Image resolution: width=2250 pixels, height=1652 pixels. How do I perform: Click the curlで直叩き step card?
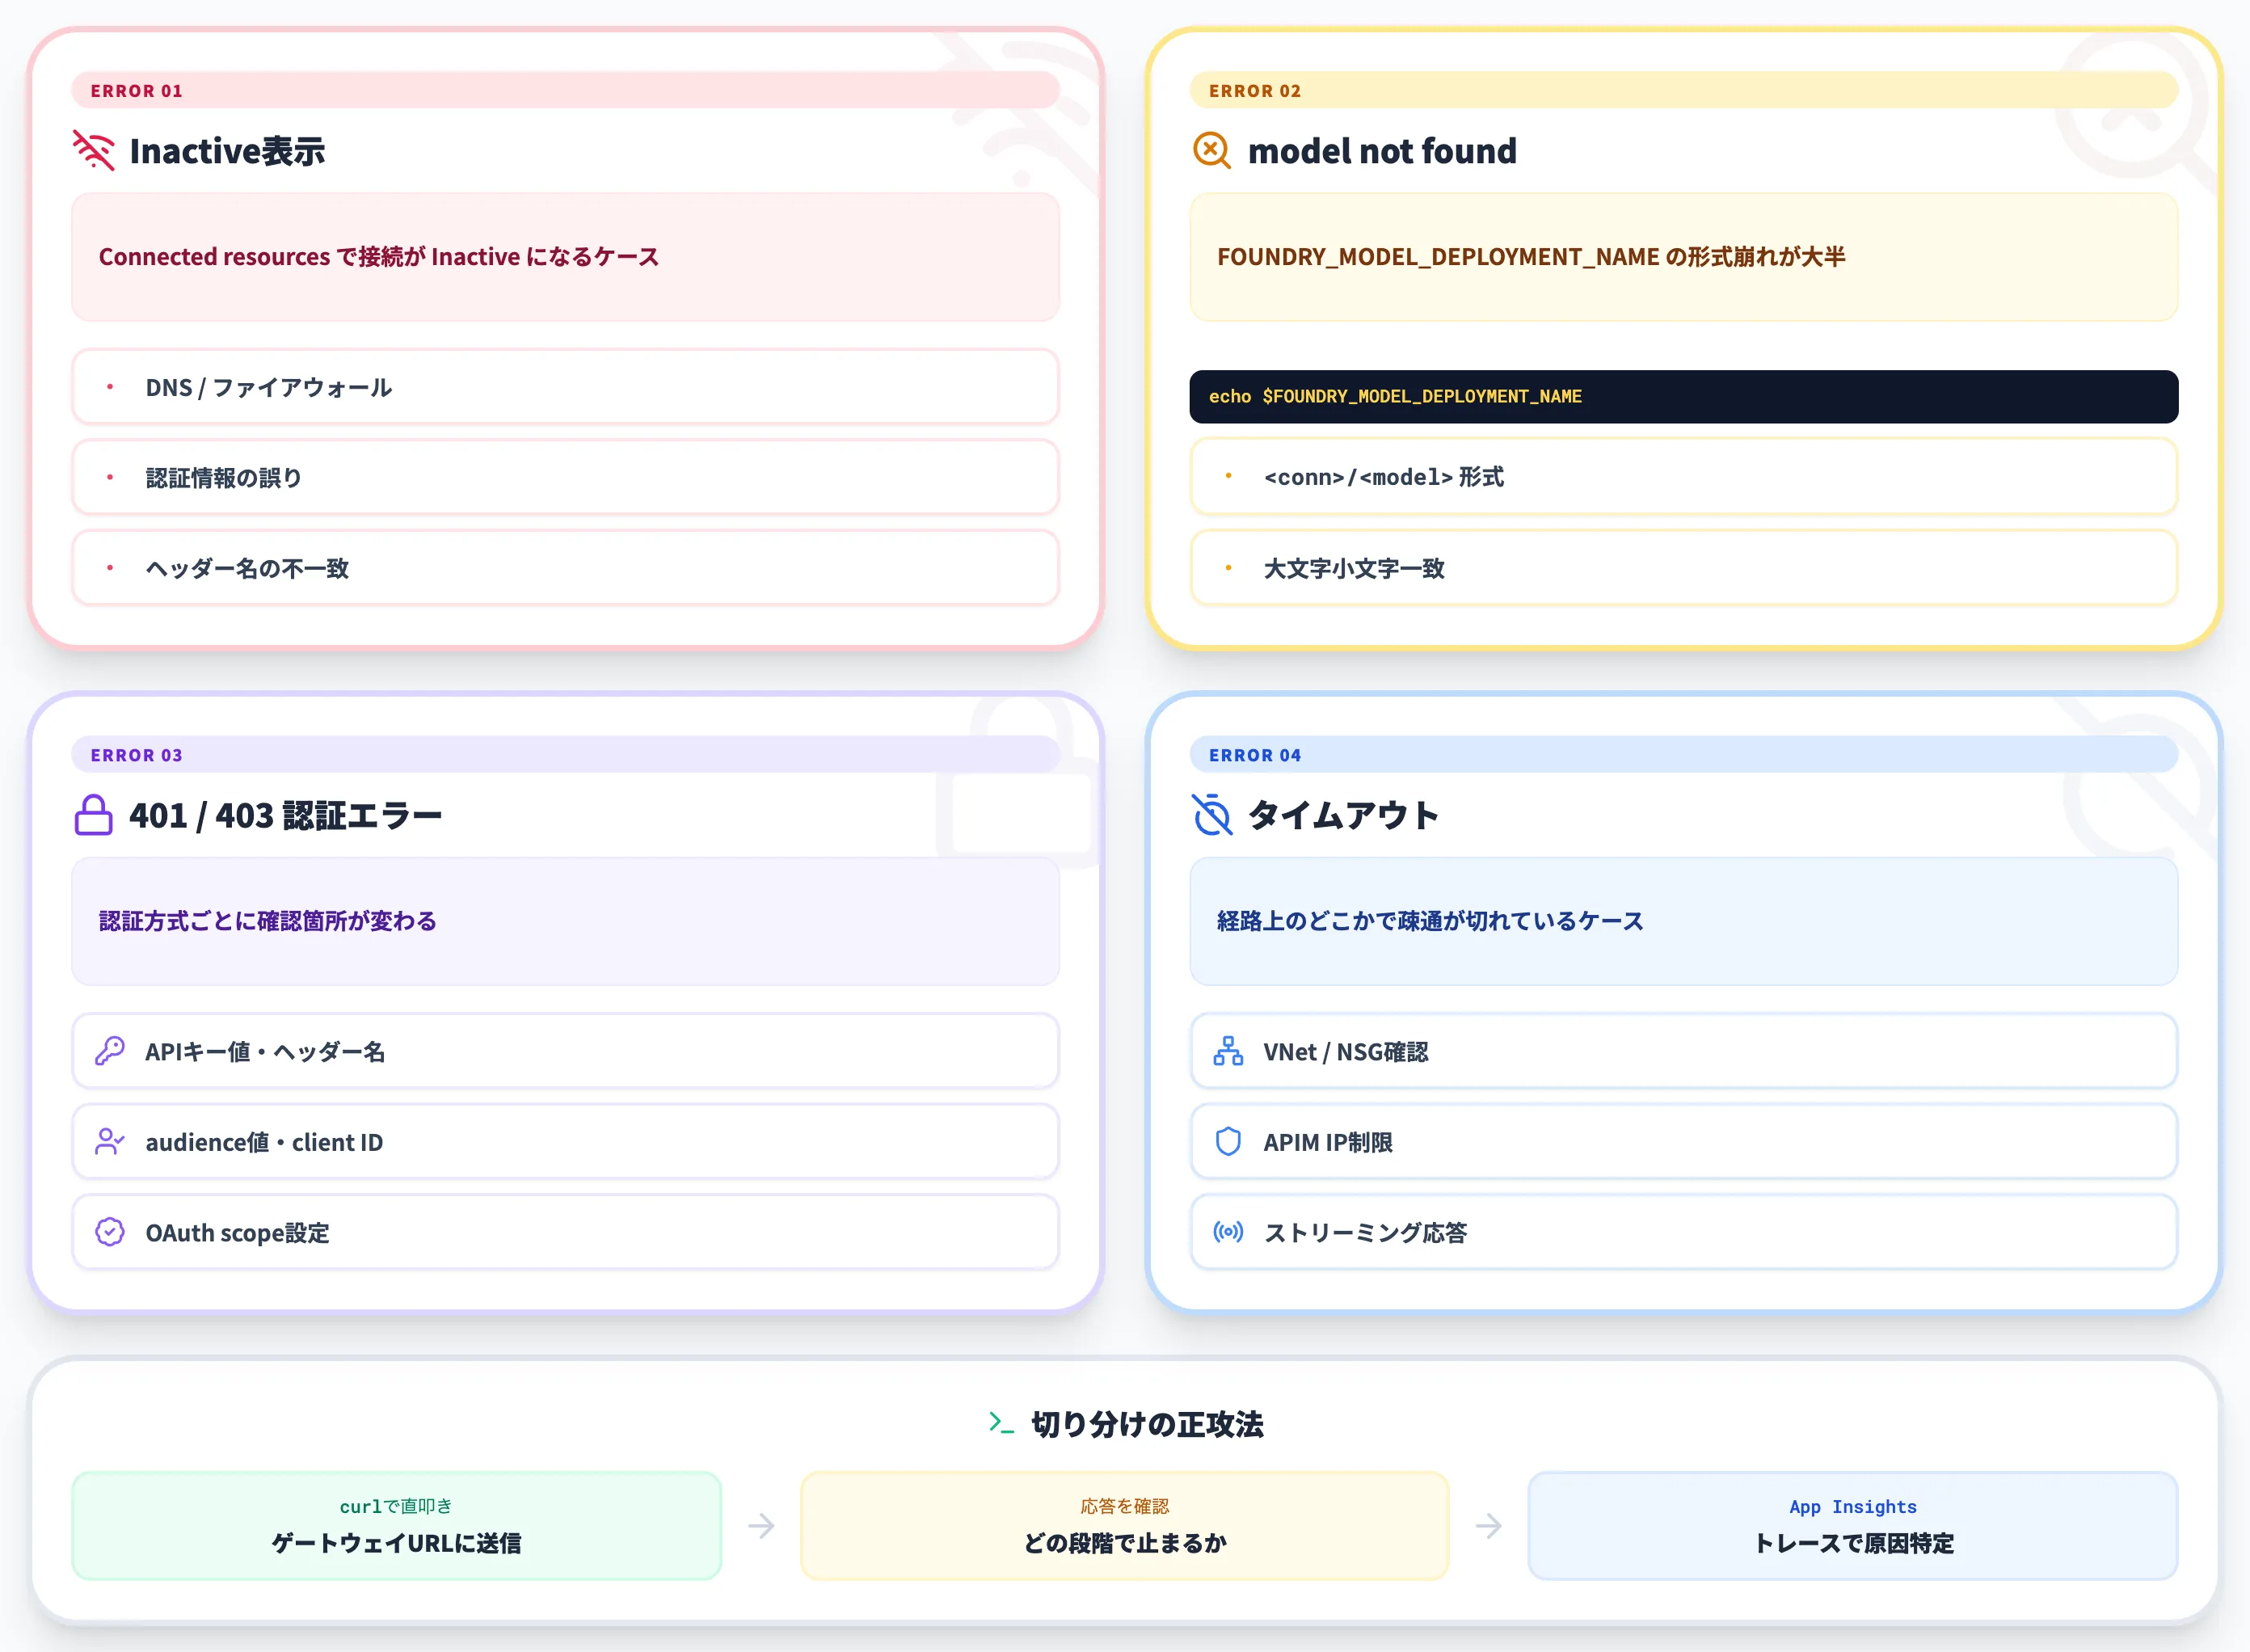397,1526
